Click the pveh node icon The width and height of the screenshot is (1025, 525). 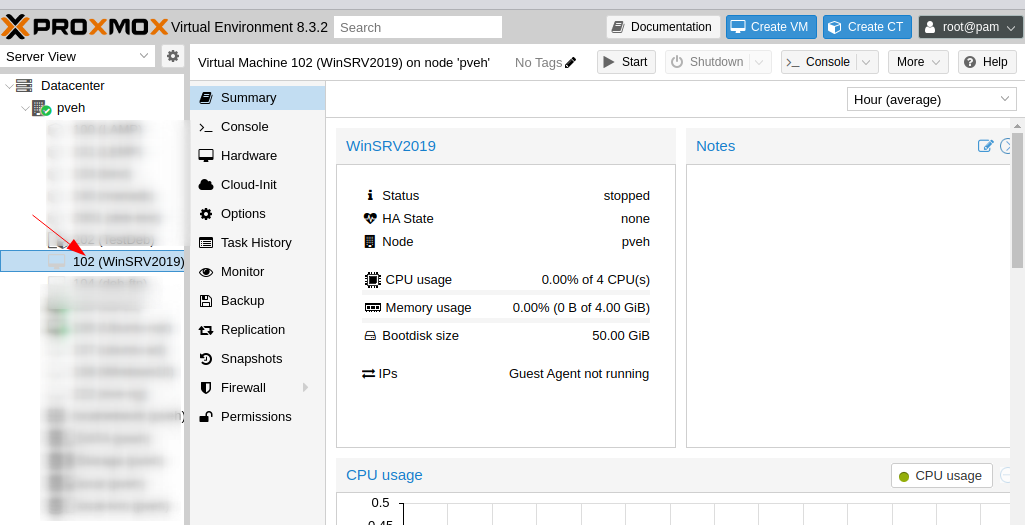pos(41,108)
